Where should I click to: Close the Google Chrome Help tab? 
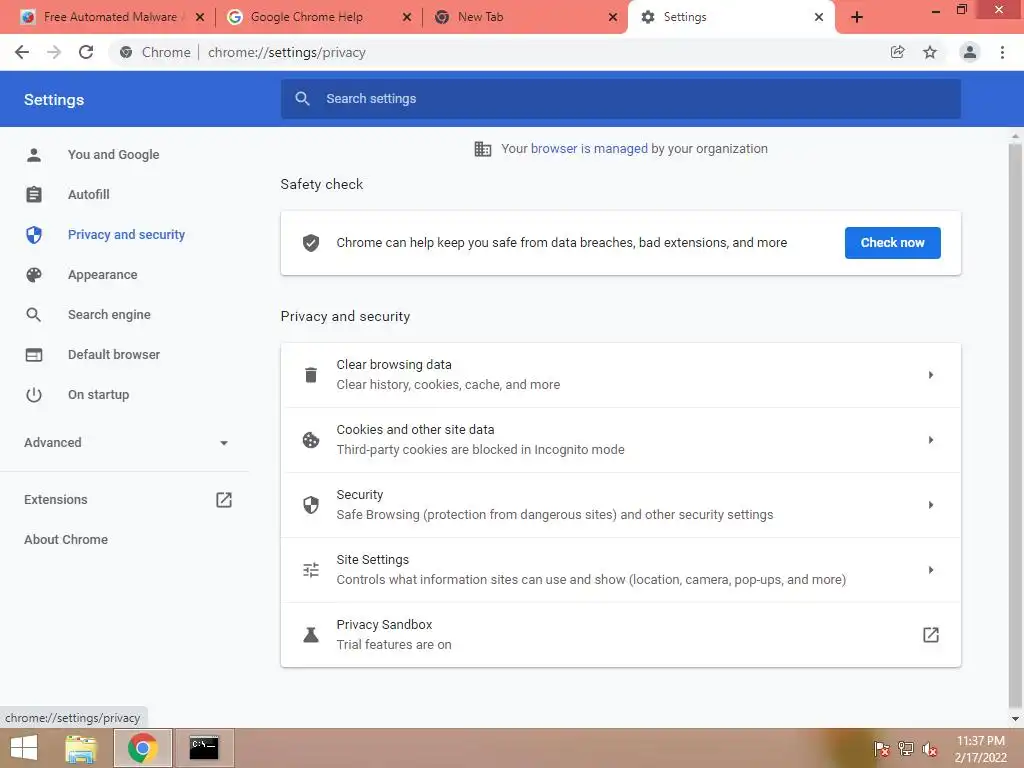tap(407, 17)
